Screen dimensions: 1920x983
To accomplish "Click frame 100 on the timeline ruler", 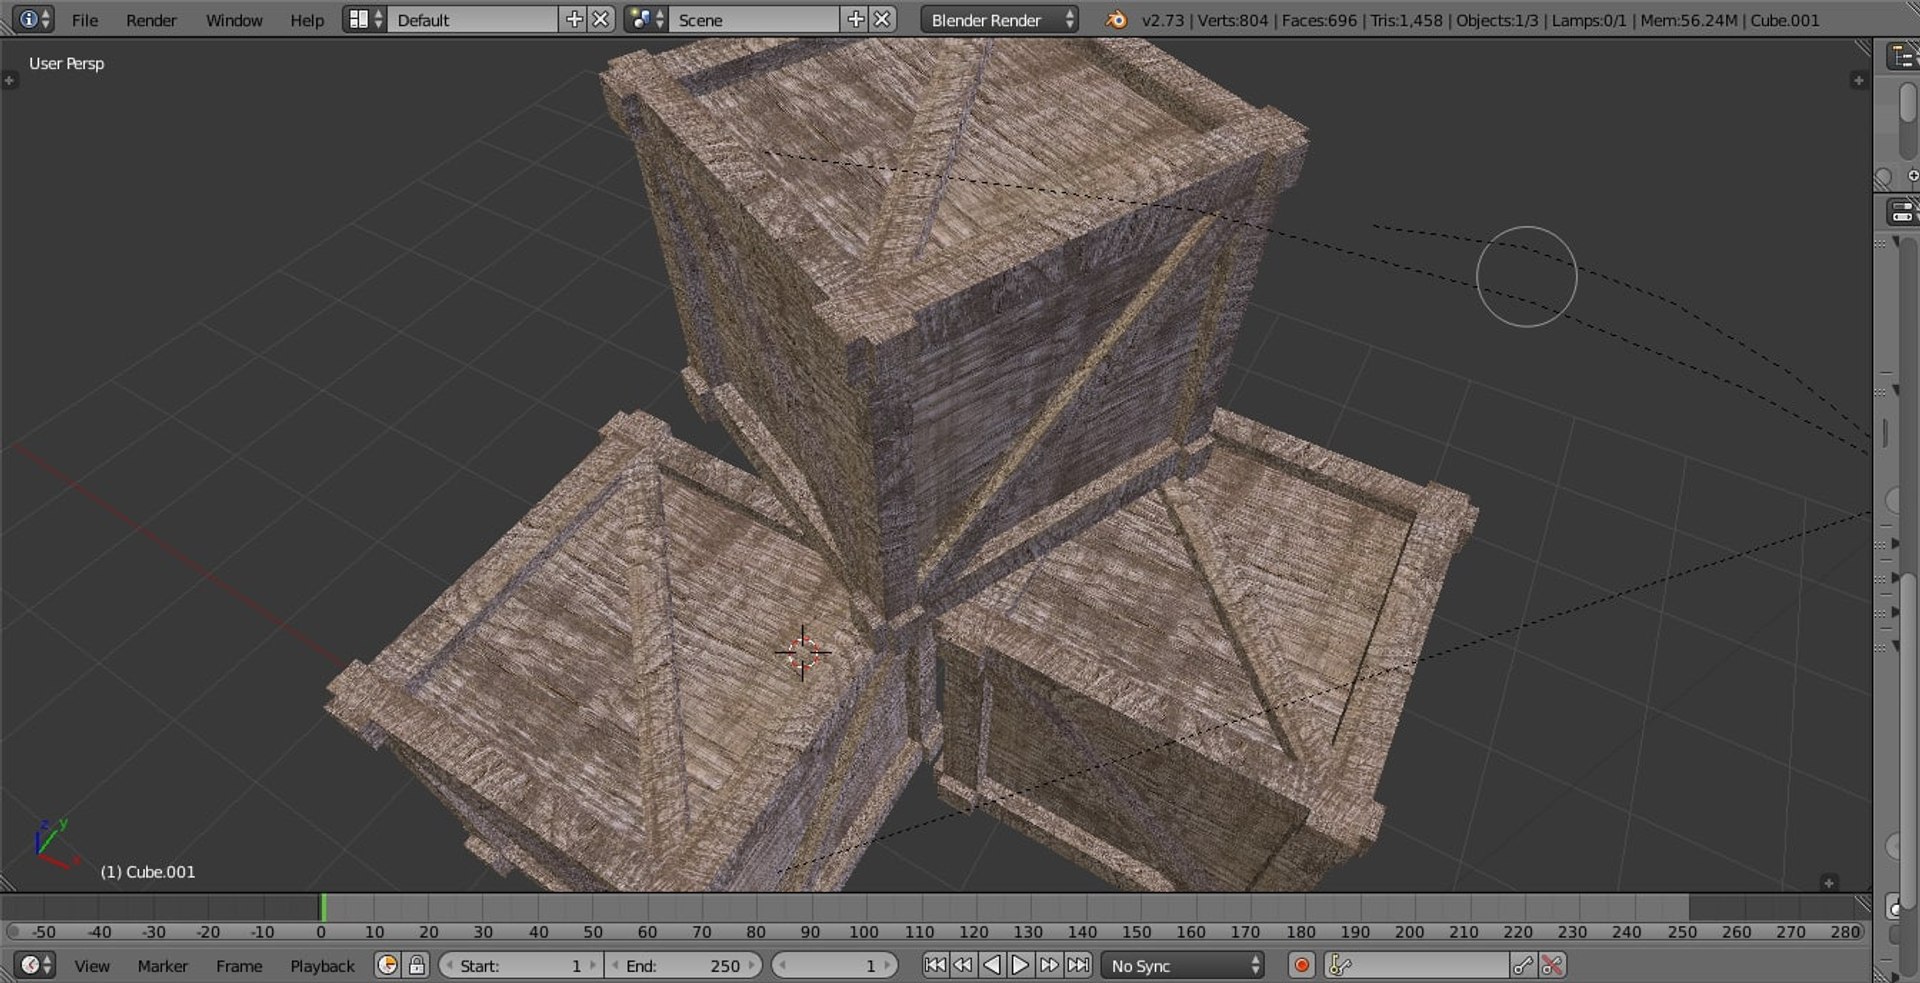I will click(864, 932).
